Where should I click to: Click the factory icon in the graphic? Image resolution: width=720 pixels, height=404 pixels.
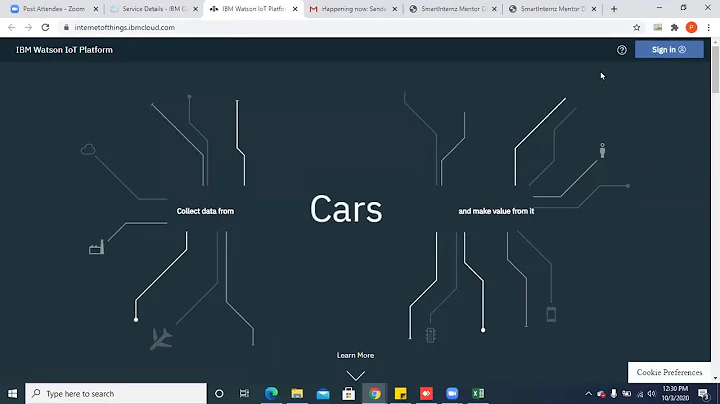pos(96,247)
